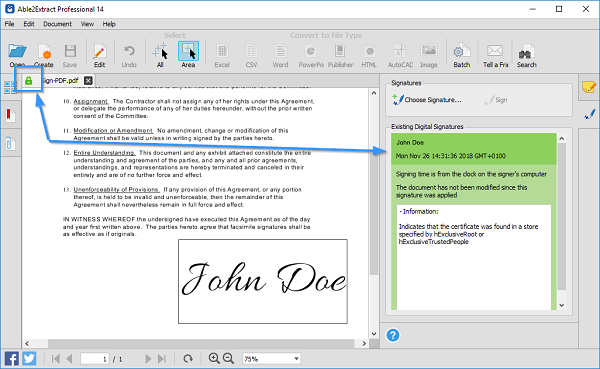Click the green signature lock icon
Screen dimensions: 600x369
pos(28,80)
